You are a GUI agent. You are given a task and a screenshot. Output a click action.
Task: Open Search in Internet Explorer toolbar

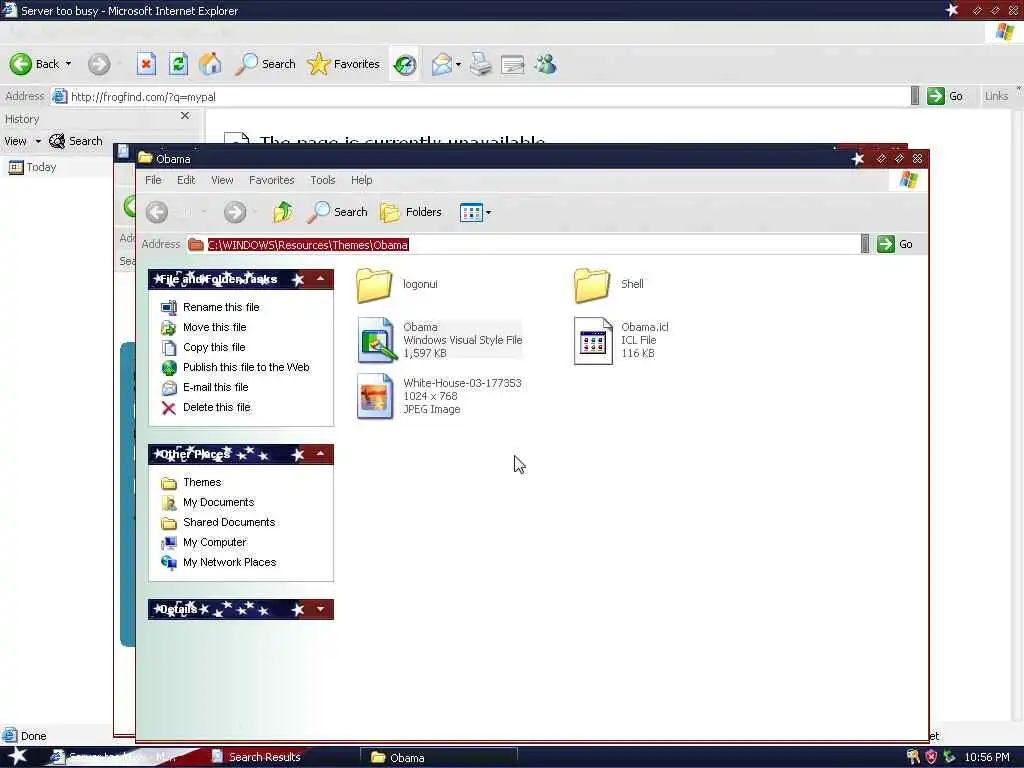pyautogui.click(x=265, y=64)
